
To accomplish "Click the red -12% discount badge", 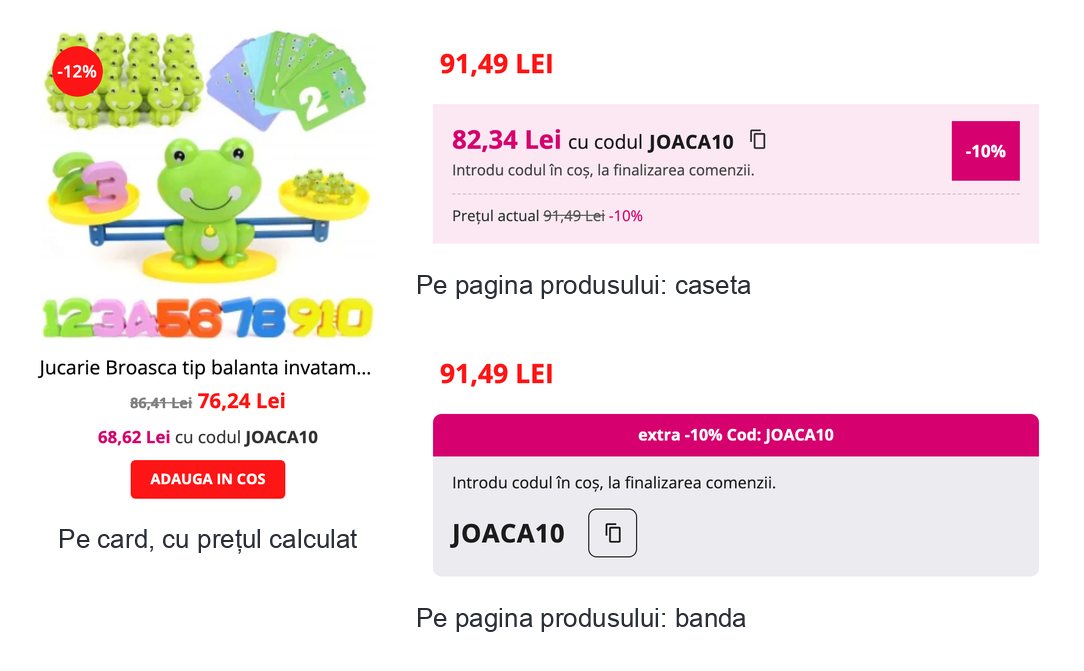I will point(77,71).
